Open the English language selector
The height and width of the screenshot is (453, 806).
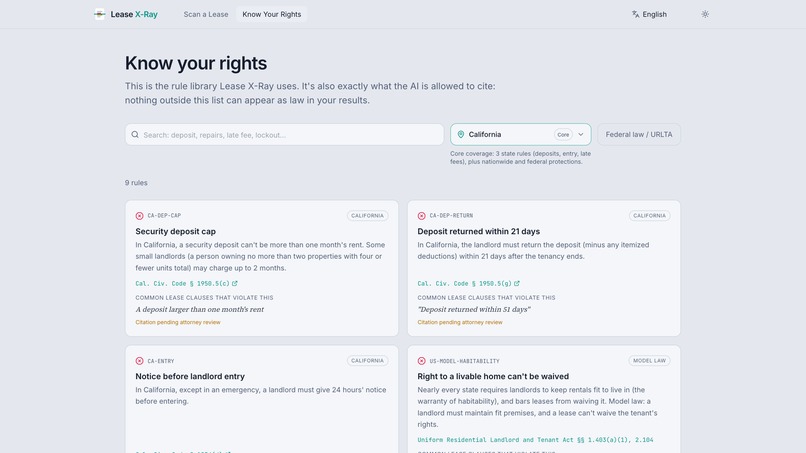(649, 14)
